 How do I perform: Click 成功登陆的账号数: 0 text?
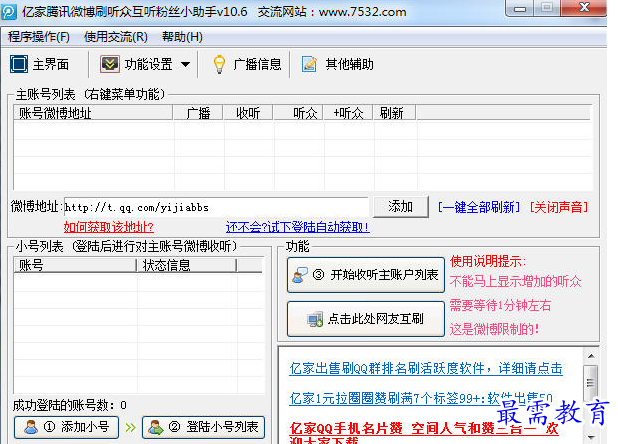[x=70, y=405]
